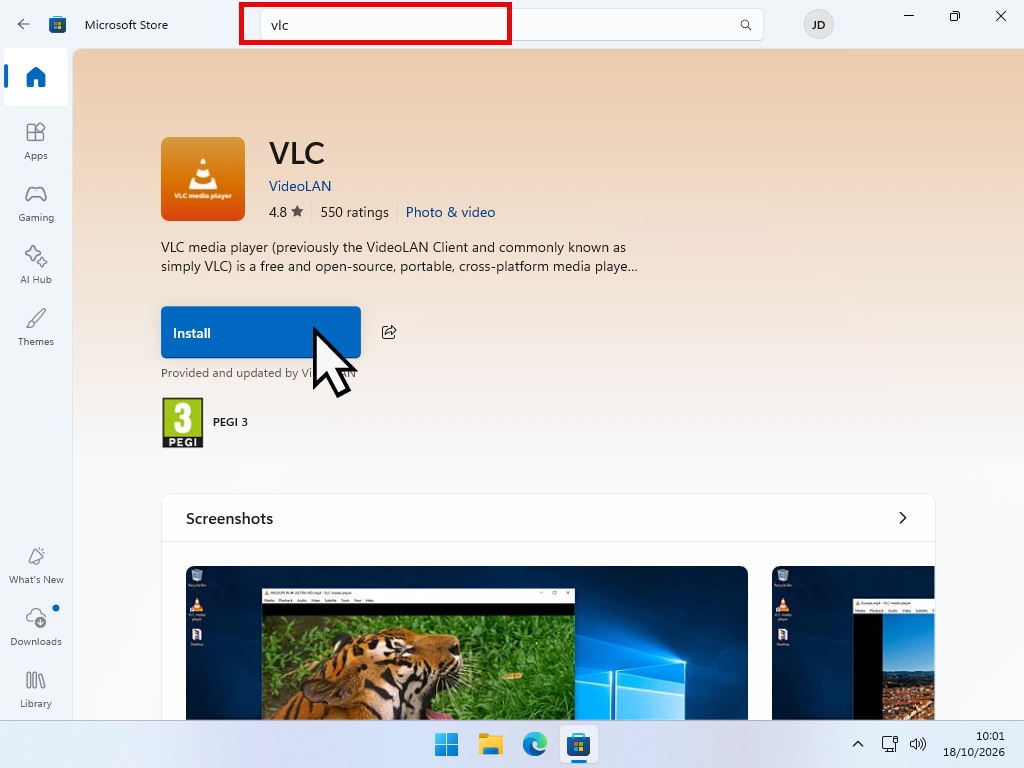Show What's New in sidebar
Image resolution: width=1024 pixels, height=768 pixels.
36,566
